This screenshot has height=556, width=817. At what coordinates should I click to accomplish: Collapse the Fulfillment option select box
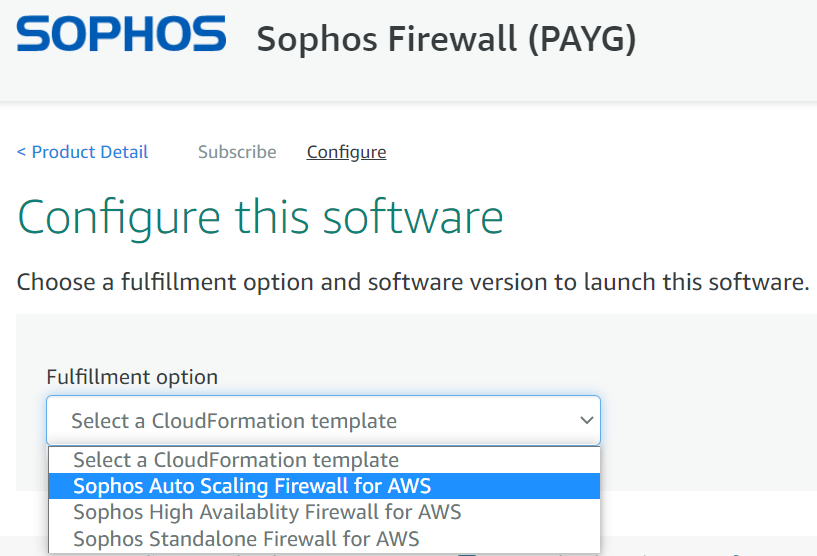(x=322, y=421)
